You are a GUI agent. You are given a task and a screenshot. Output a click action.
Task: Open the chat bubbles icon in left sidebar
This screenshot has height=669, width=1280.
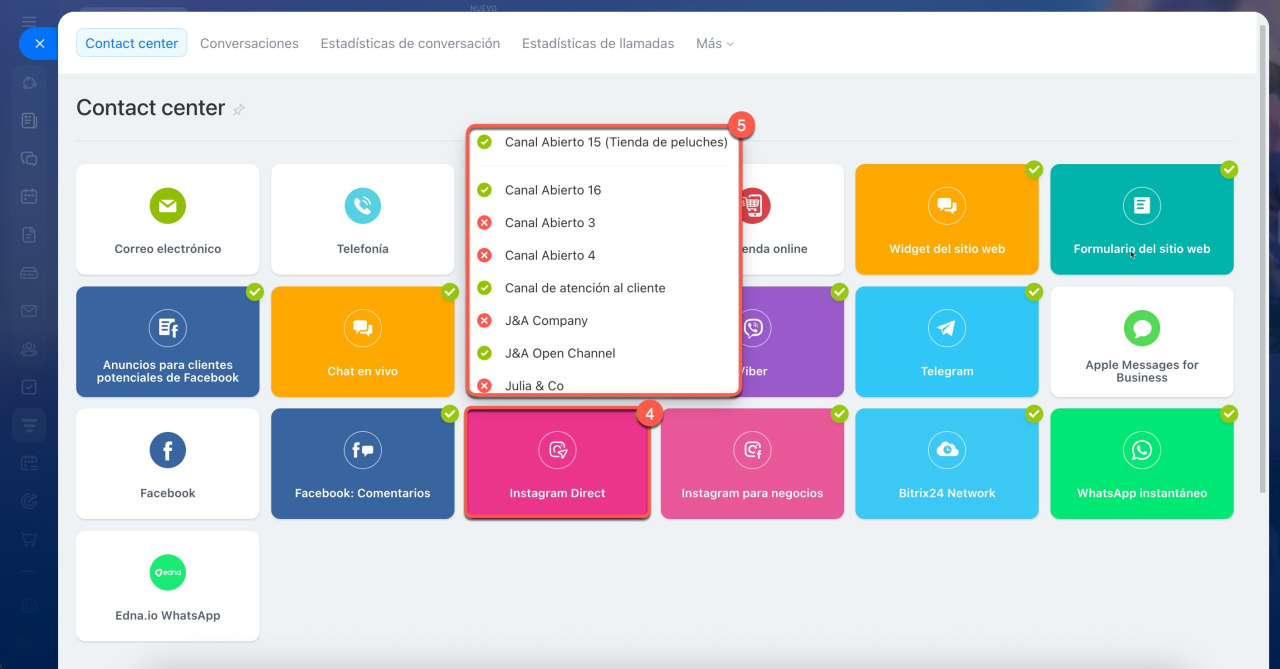pyautogui.click(x=29, y=159)
